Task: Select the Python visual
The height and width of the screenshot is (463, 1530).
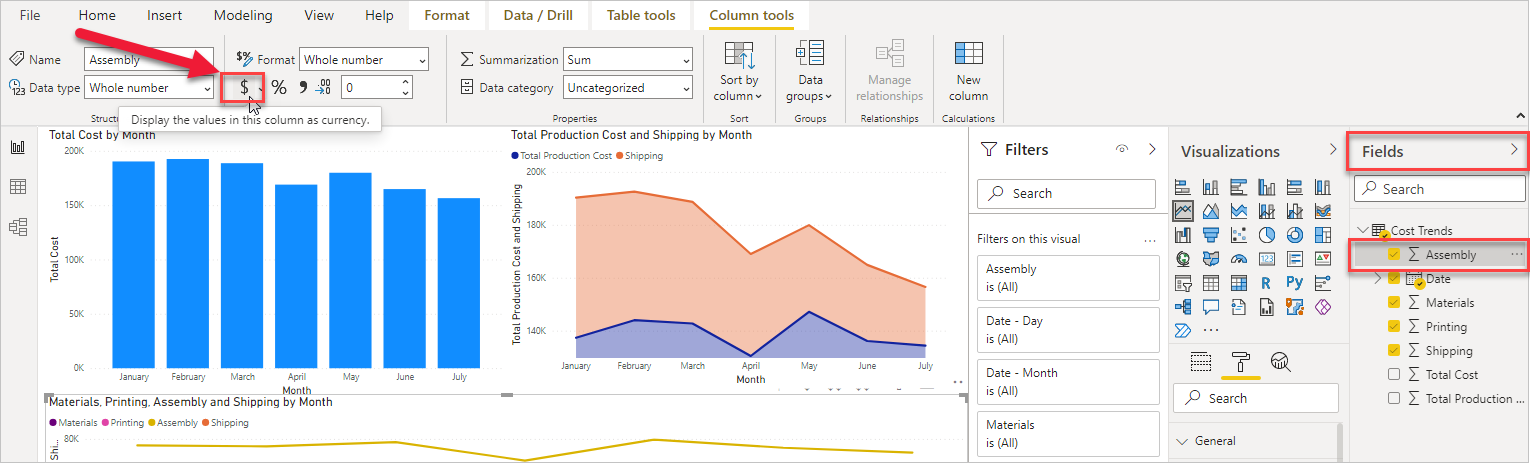Action: [x=1295, y=283]
